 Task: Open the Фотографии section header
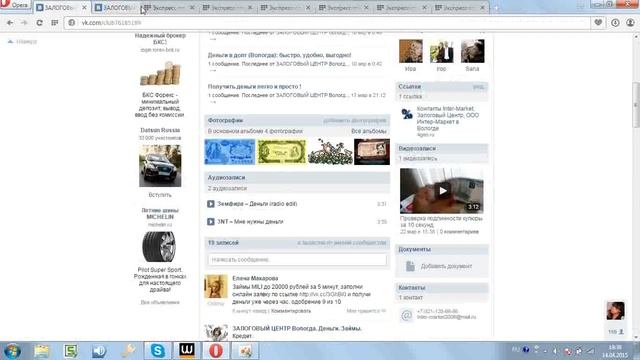[x=225, y=120]
